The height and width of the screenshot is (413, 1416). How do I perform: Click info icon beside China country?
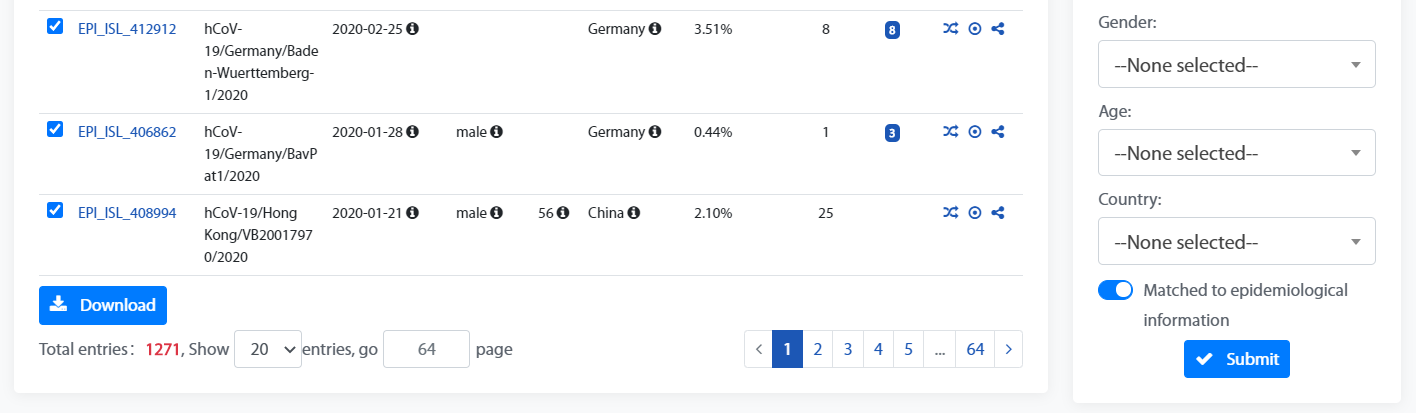tap(634, 212)
